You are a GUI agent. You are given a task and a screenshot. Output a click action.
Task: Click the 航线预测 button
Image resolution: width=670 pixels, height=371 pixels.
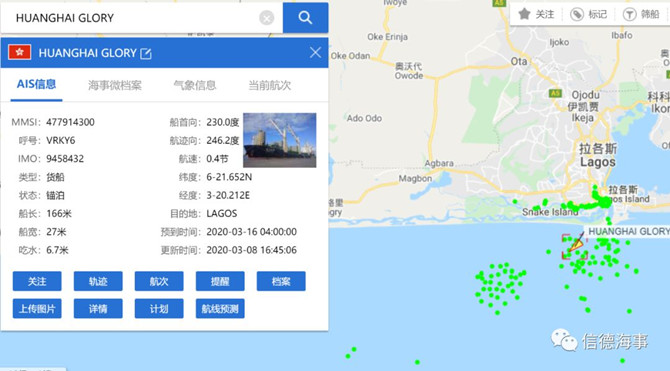pyautogui.click(x=220, y=309)
